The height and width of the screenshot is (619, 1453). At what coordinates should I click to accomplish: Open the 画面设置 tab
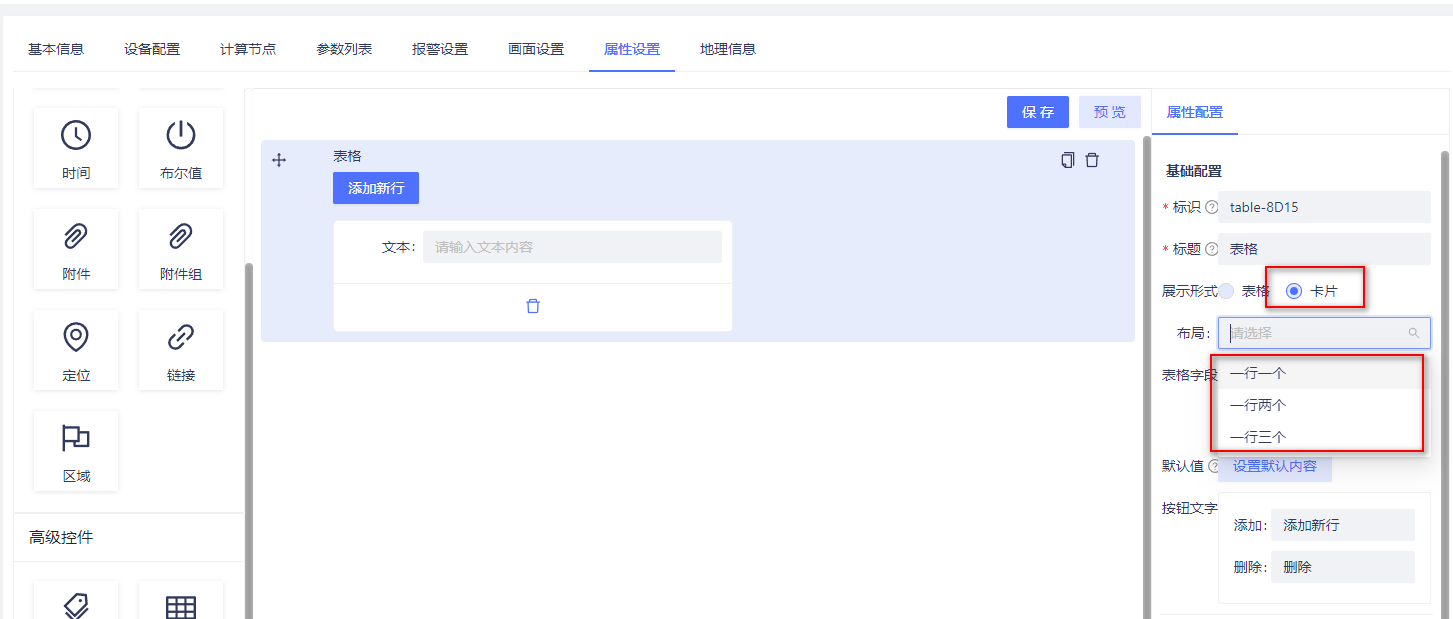(x=536, y=49)
